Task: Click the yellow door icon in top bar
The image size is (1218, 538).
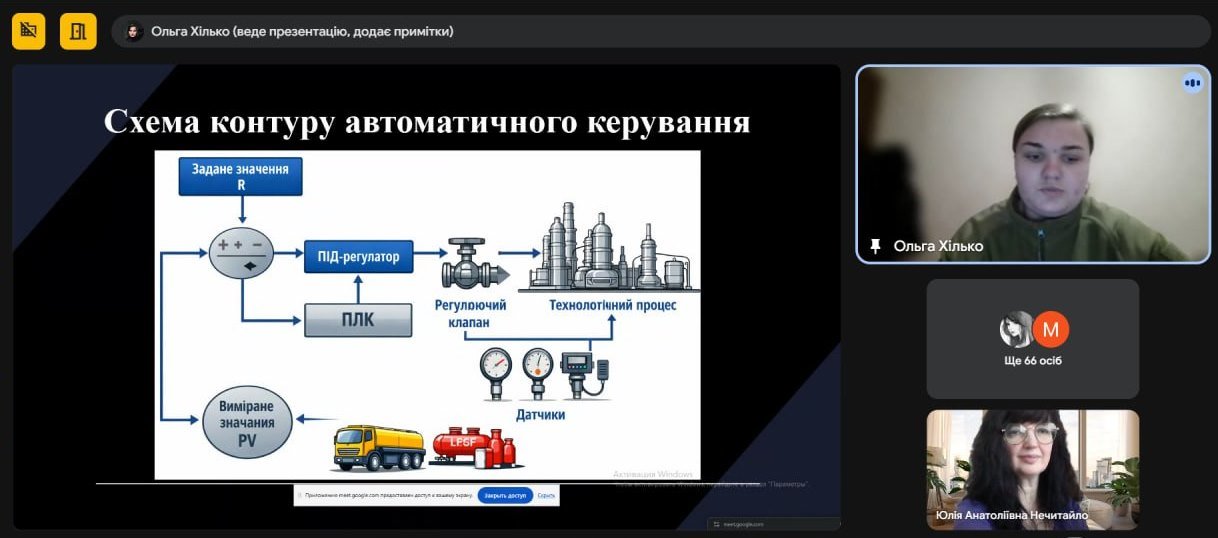Action: point(78,31)
